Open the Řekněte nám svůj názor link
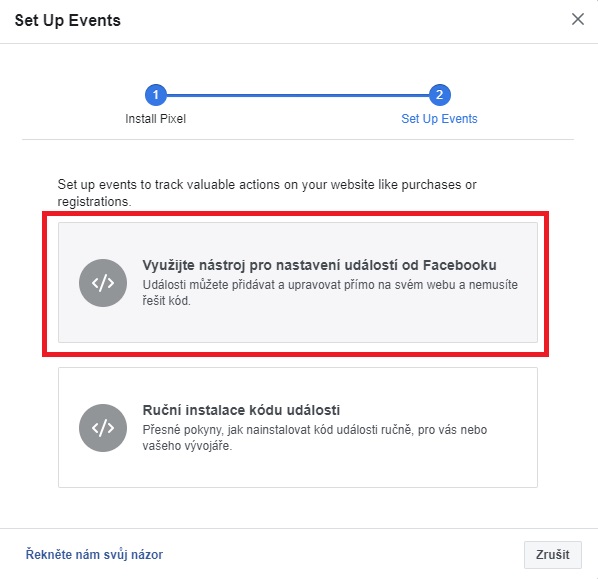 coord(94,554)
